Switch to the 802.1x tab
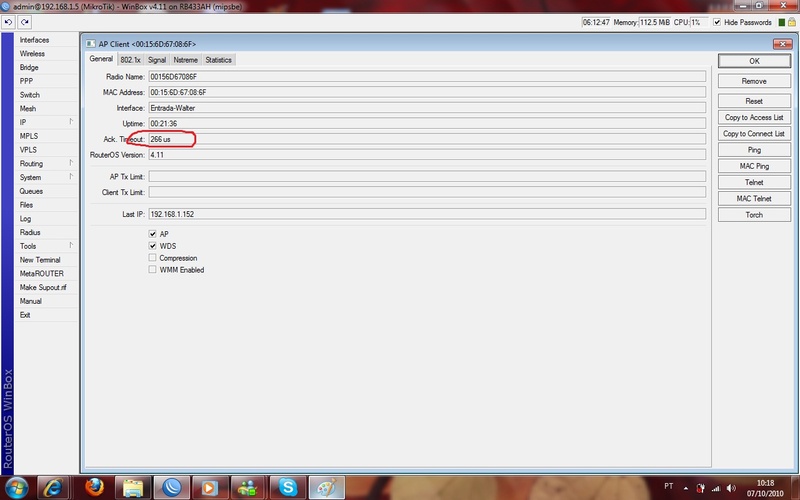This screenshot has height=500, width=800. pos(130,60)
